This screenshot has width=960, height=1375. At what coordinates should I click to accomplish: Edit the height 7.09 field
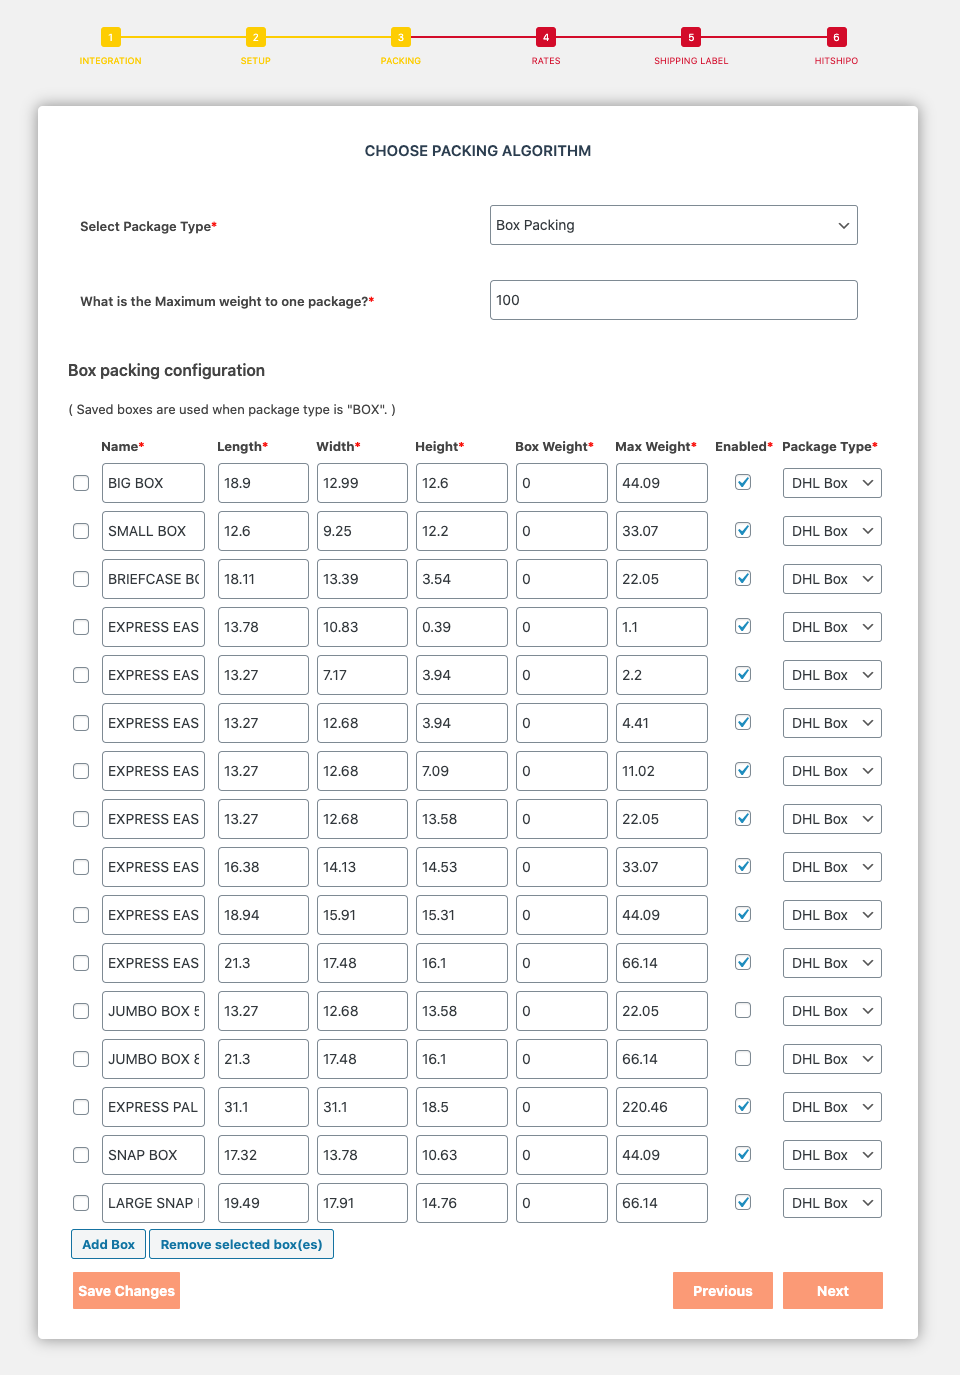(462, 771)
